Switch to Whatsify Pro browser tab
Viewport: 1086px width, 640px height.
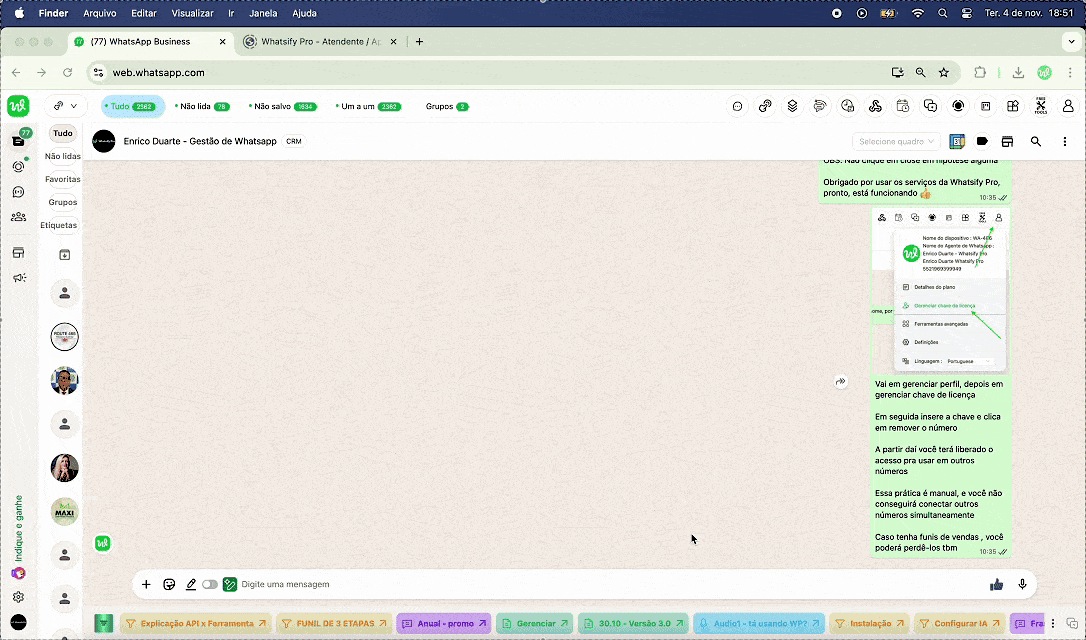(320, 42)
